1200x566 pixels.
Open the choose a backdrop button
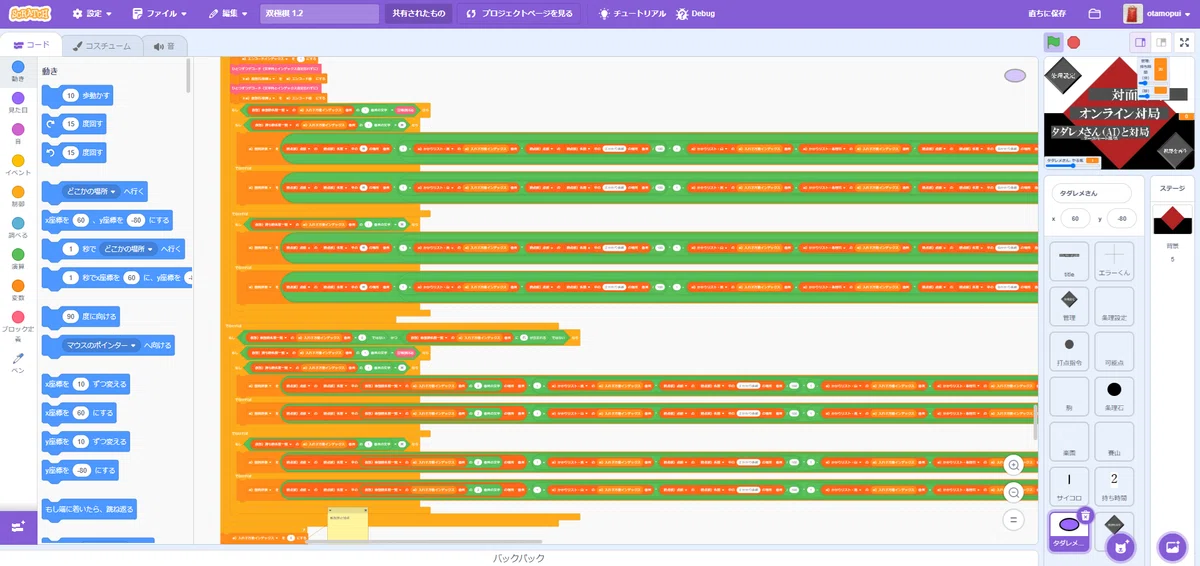coord(1170,547)
